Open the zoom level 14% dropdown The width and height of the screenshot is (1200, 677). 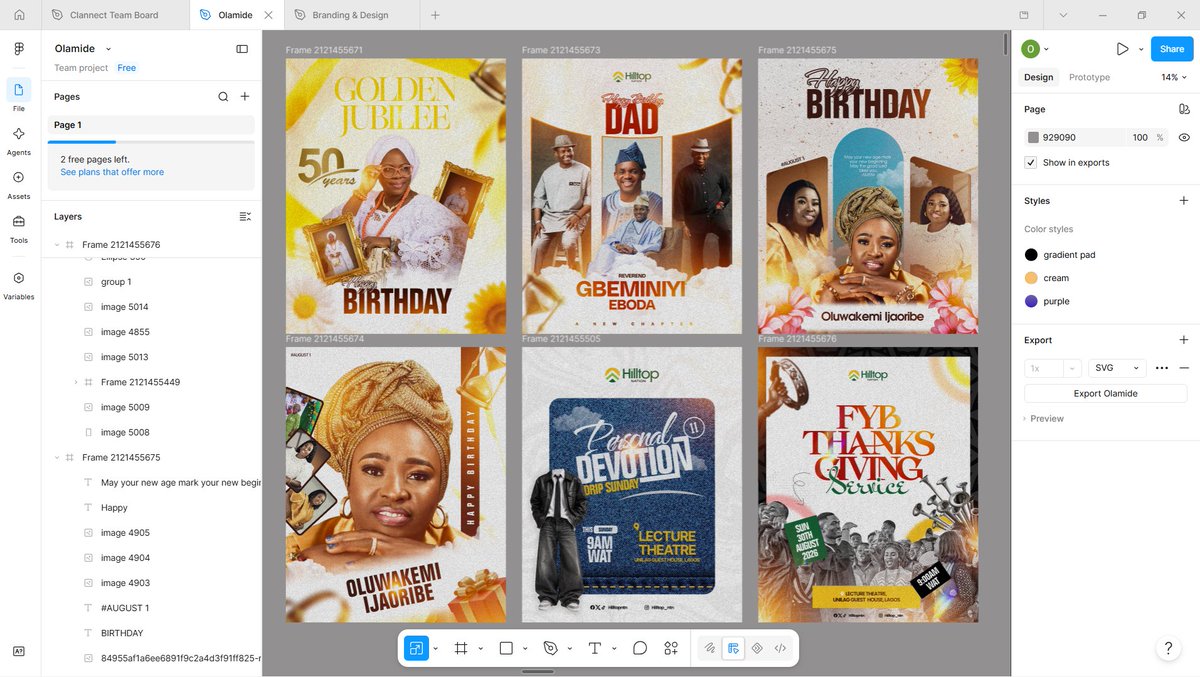(1175, 77)
